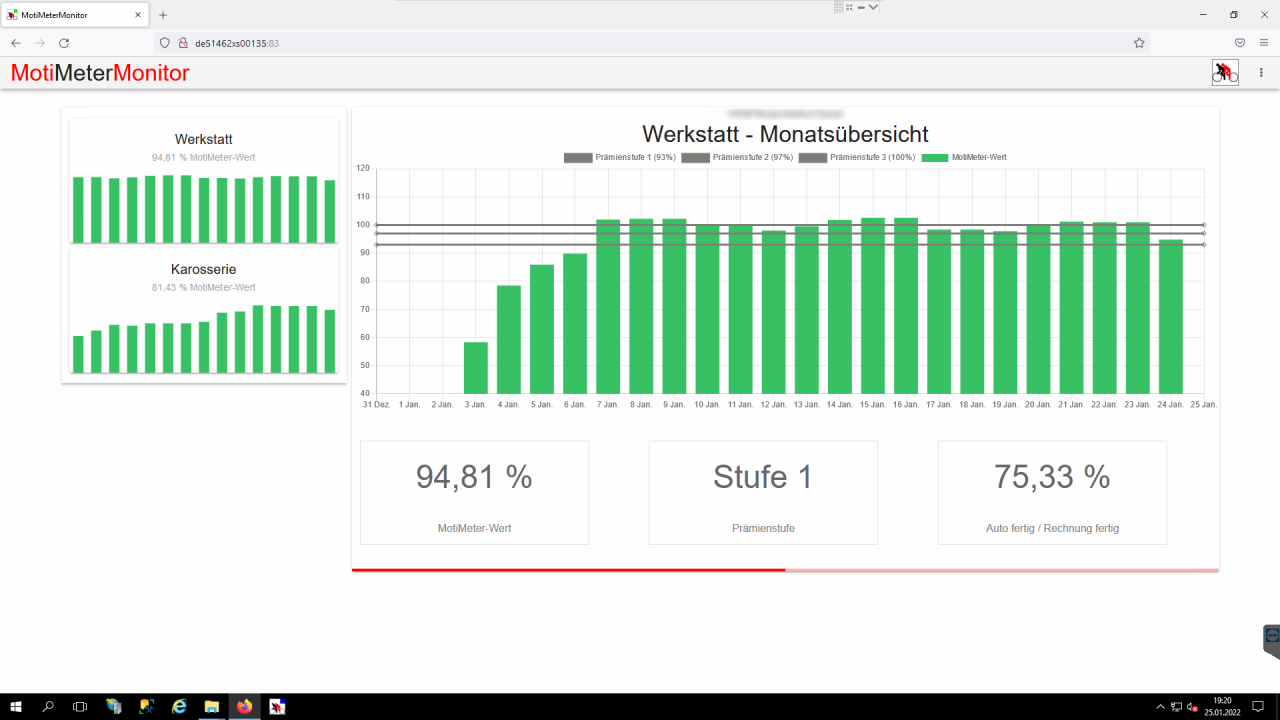Image resolution: width=1280 pixels, height=720 pixels.
Task: Click the cyclist logo icon top right
Action: (x=1224, y=71)
